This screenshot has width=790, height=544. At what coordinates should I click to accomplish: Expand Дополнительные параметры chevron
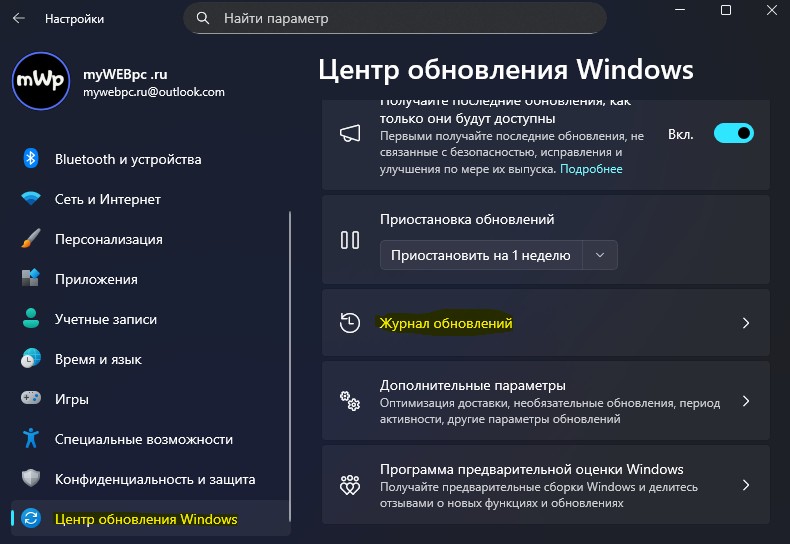click(x=746, y=401)
